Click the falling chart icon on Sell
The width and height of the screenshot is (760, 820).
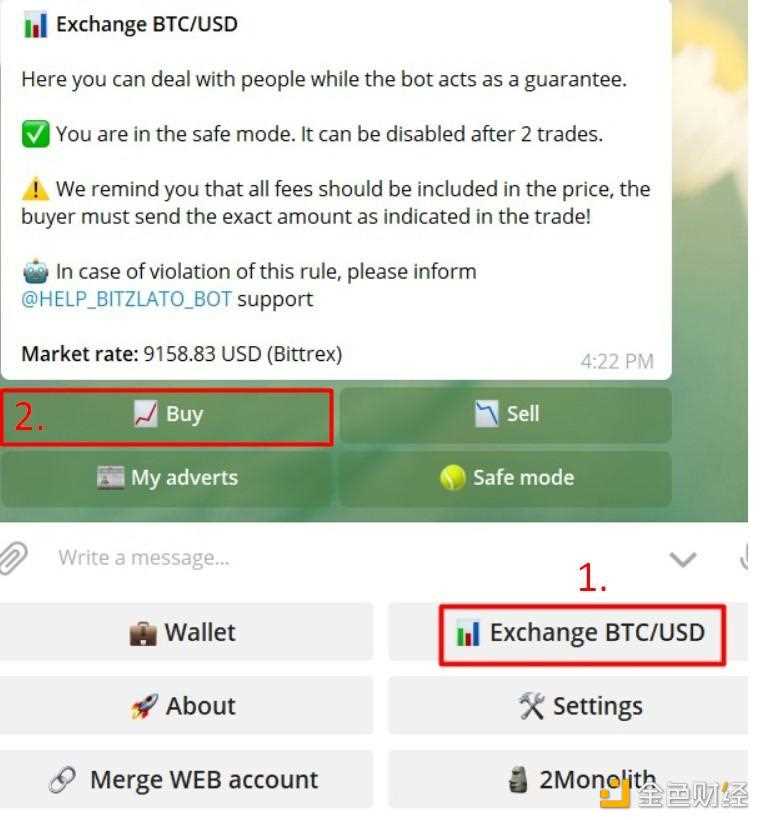pyautogui.click(x=486, y=414)
